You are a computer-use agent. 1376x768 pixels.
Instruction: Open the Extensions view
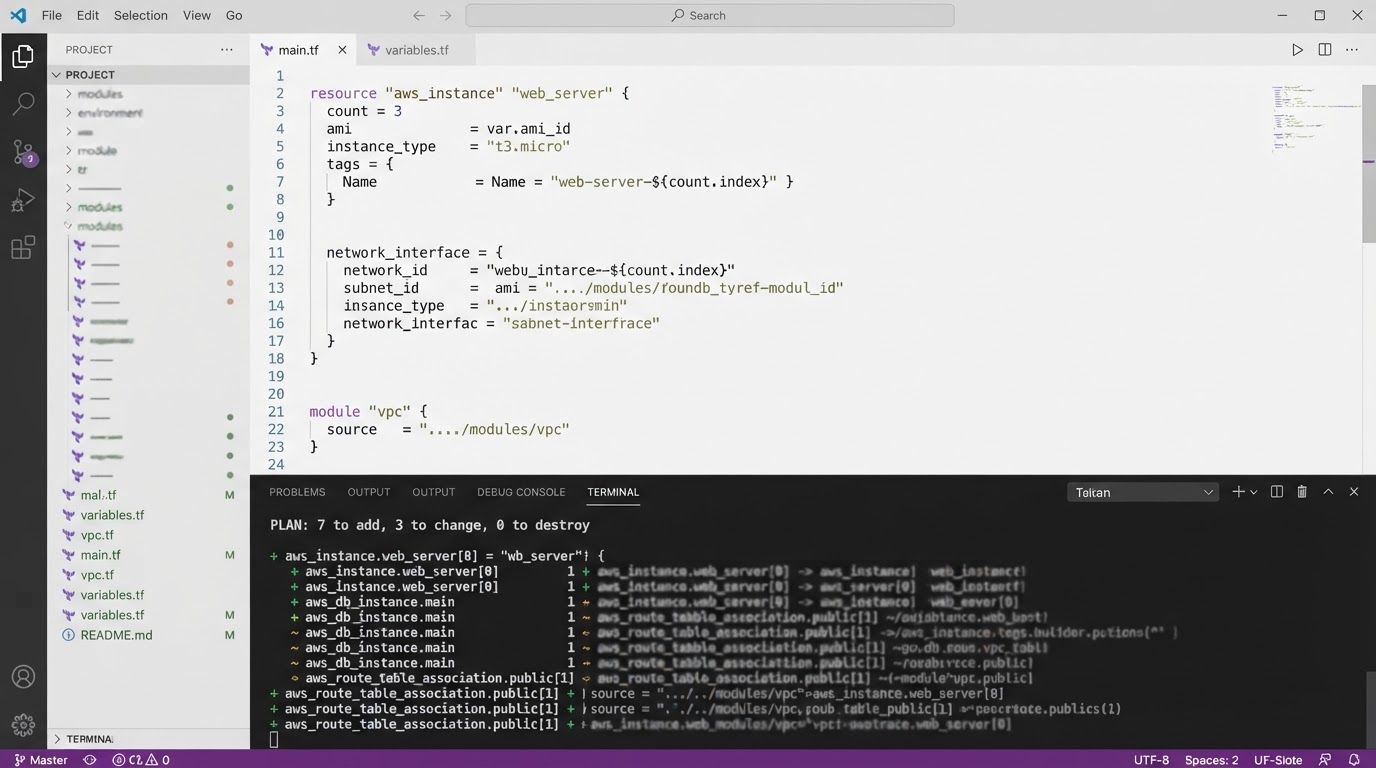point(23,248)
